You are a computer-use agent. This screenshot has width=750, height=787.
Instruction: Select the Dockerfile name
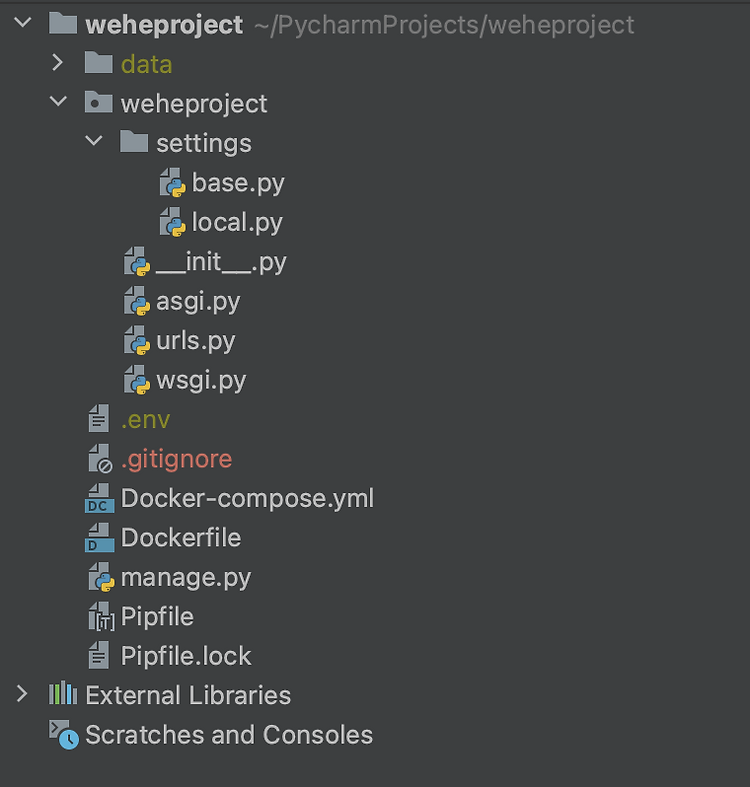pos(181,538)
